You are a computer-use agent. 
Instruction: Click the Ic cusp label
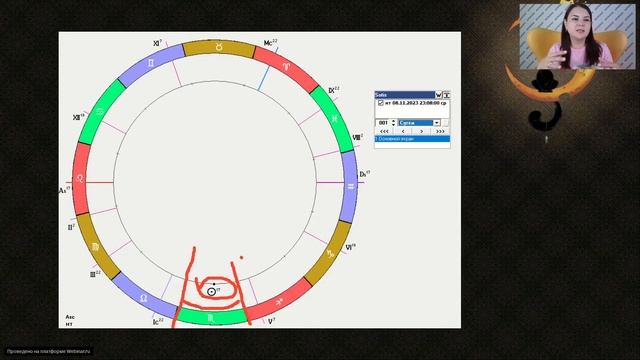pos(158,322)
